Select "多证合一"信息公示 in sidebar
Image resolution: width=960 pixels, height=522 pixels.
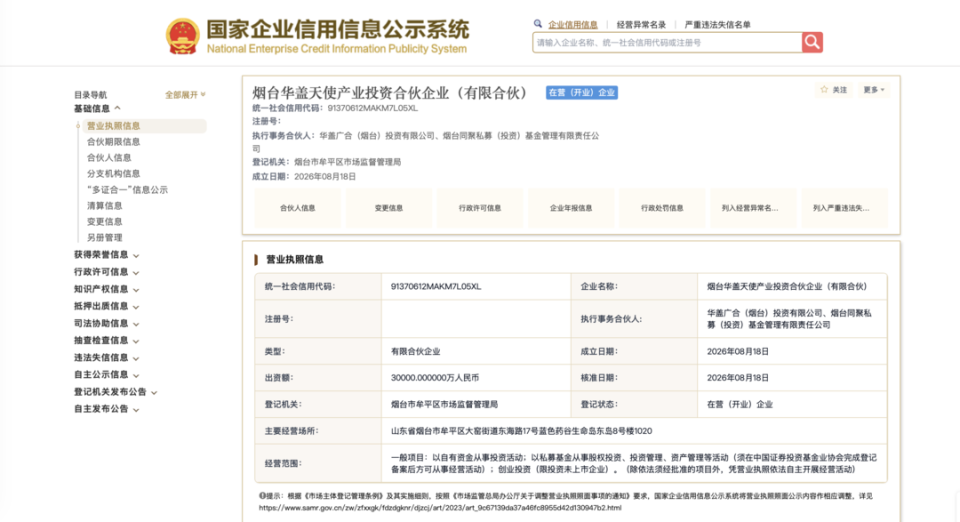[x=127, y=190]
